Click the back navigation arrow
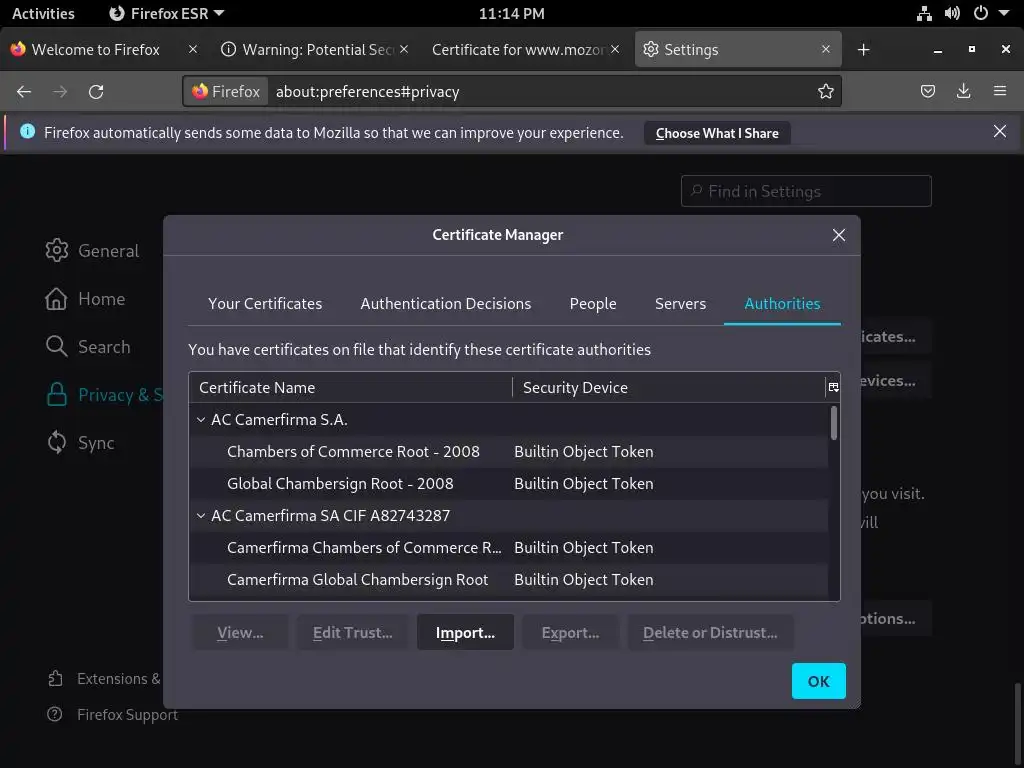1024x768 pixels. (24, 92)
